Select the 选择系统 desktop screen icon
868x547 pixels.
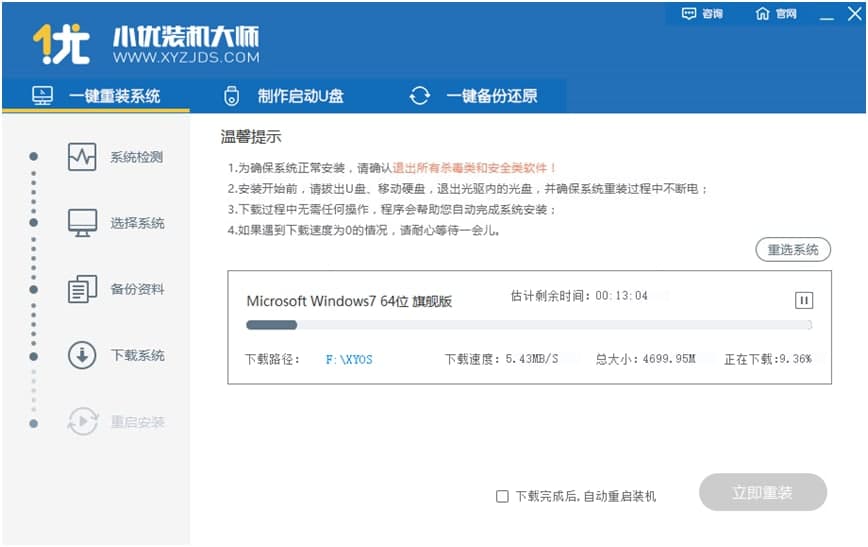coord(82,223)
